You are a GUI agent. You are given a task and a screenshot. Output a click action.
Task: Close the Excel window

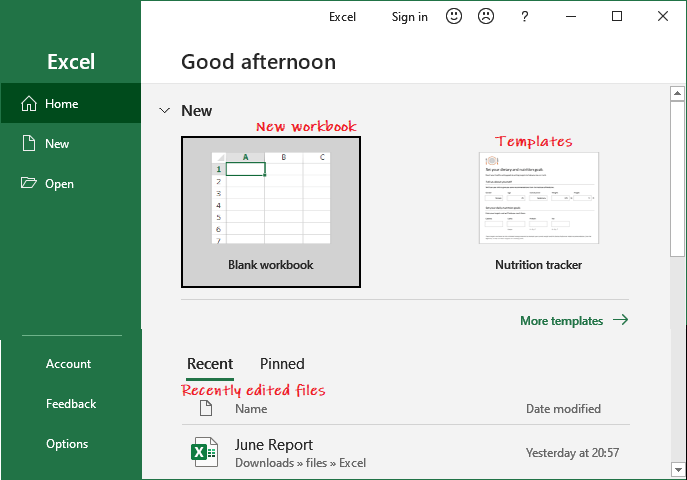point(663,16)
